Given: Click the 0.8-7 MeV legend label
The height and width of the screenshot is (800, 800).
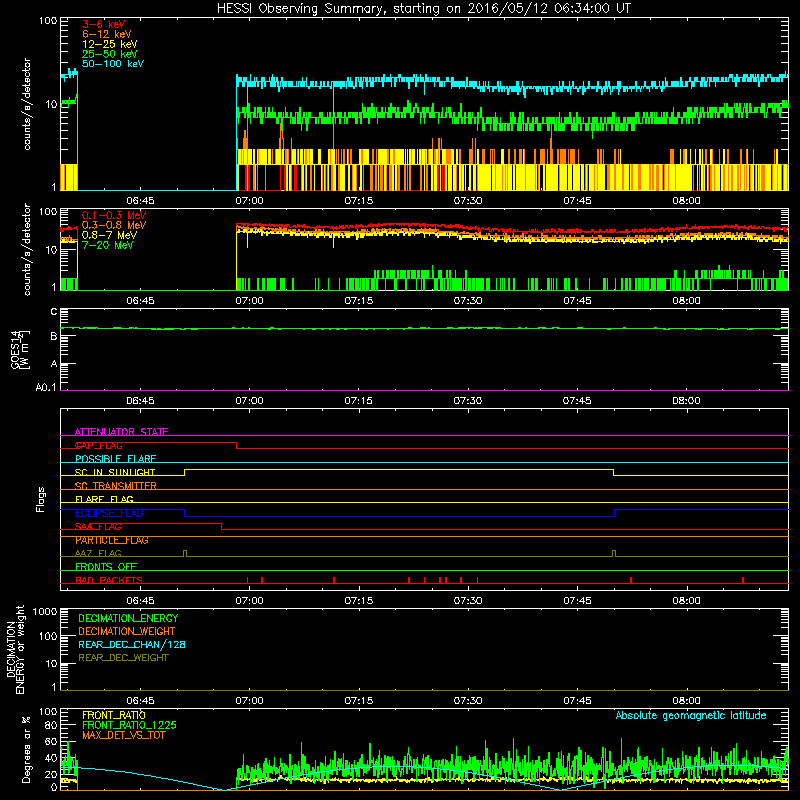Looking at the screenshot, I should tap(109, 235).
